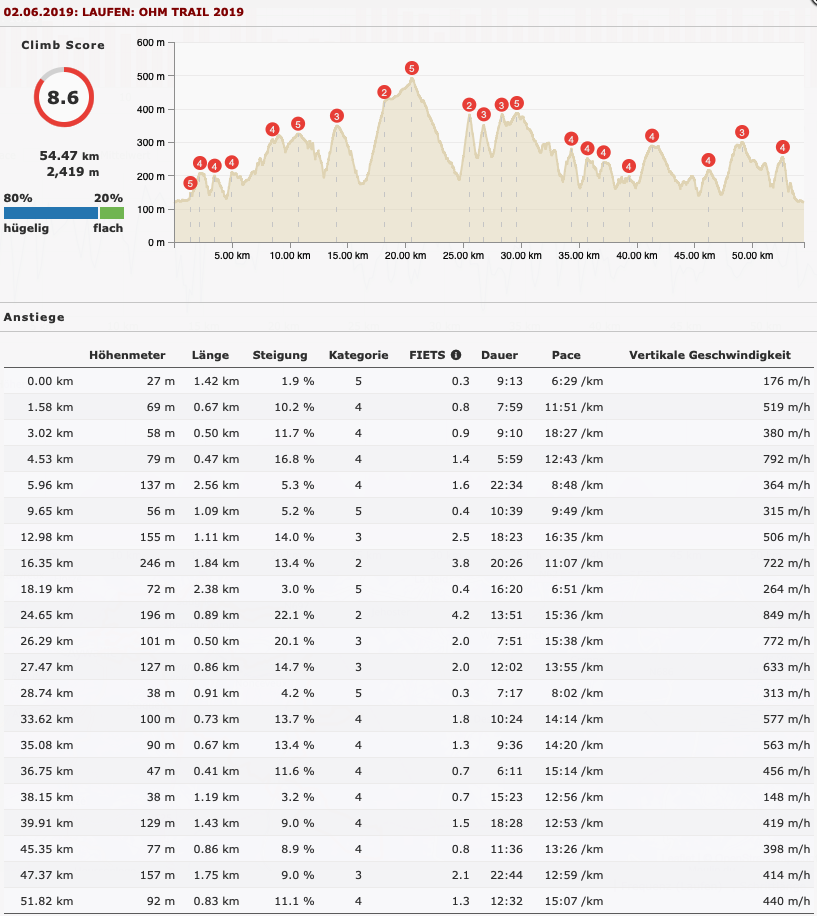817x916 pixels.
Task: Select category 5 marker near 29.5 km
Action: coord(516,103)
